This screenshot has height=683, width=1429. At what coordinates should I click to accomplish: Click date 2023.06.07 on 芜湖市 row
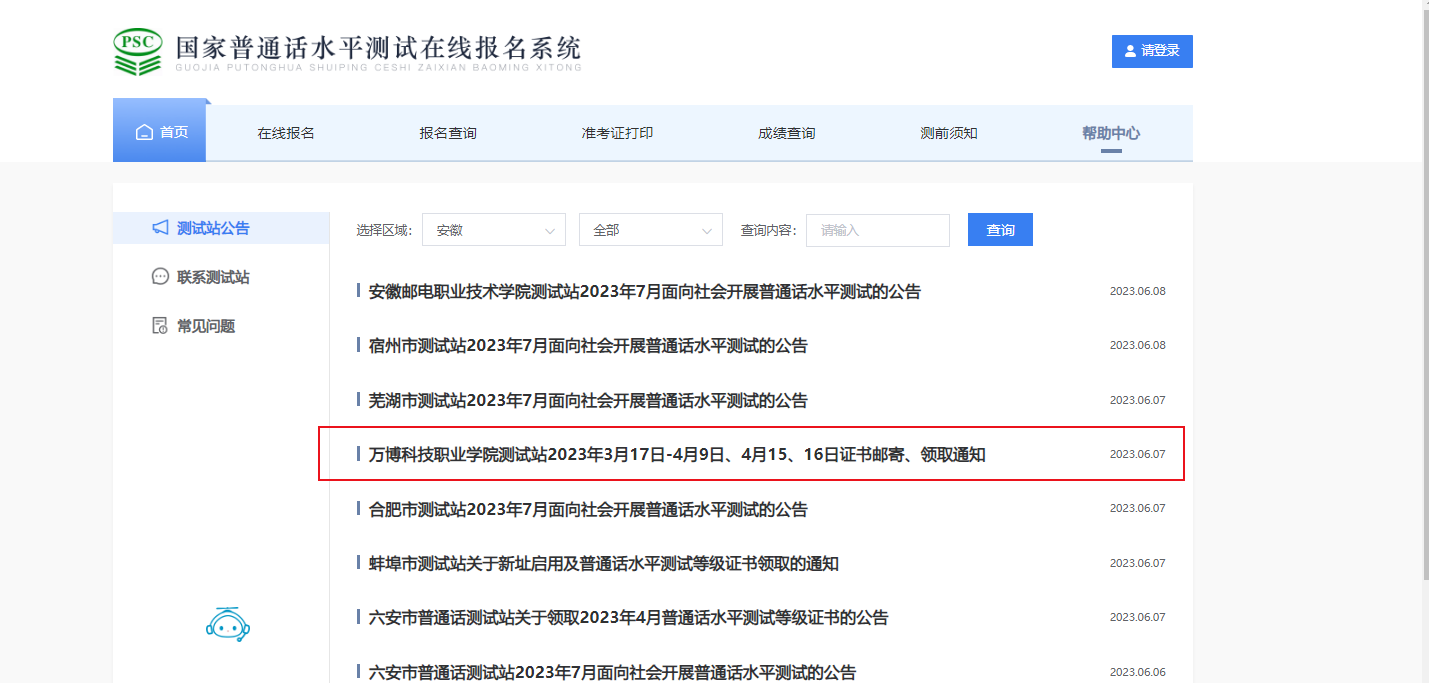[1138, 401]
